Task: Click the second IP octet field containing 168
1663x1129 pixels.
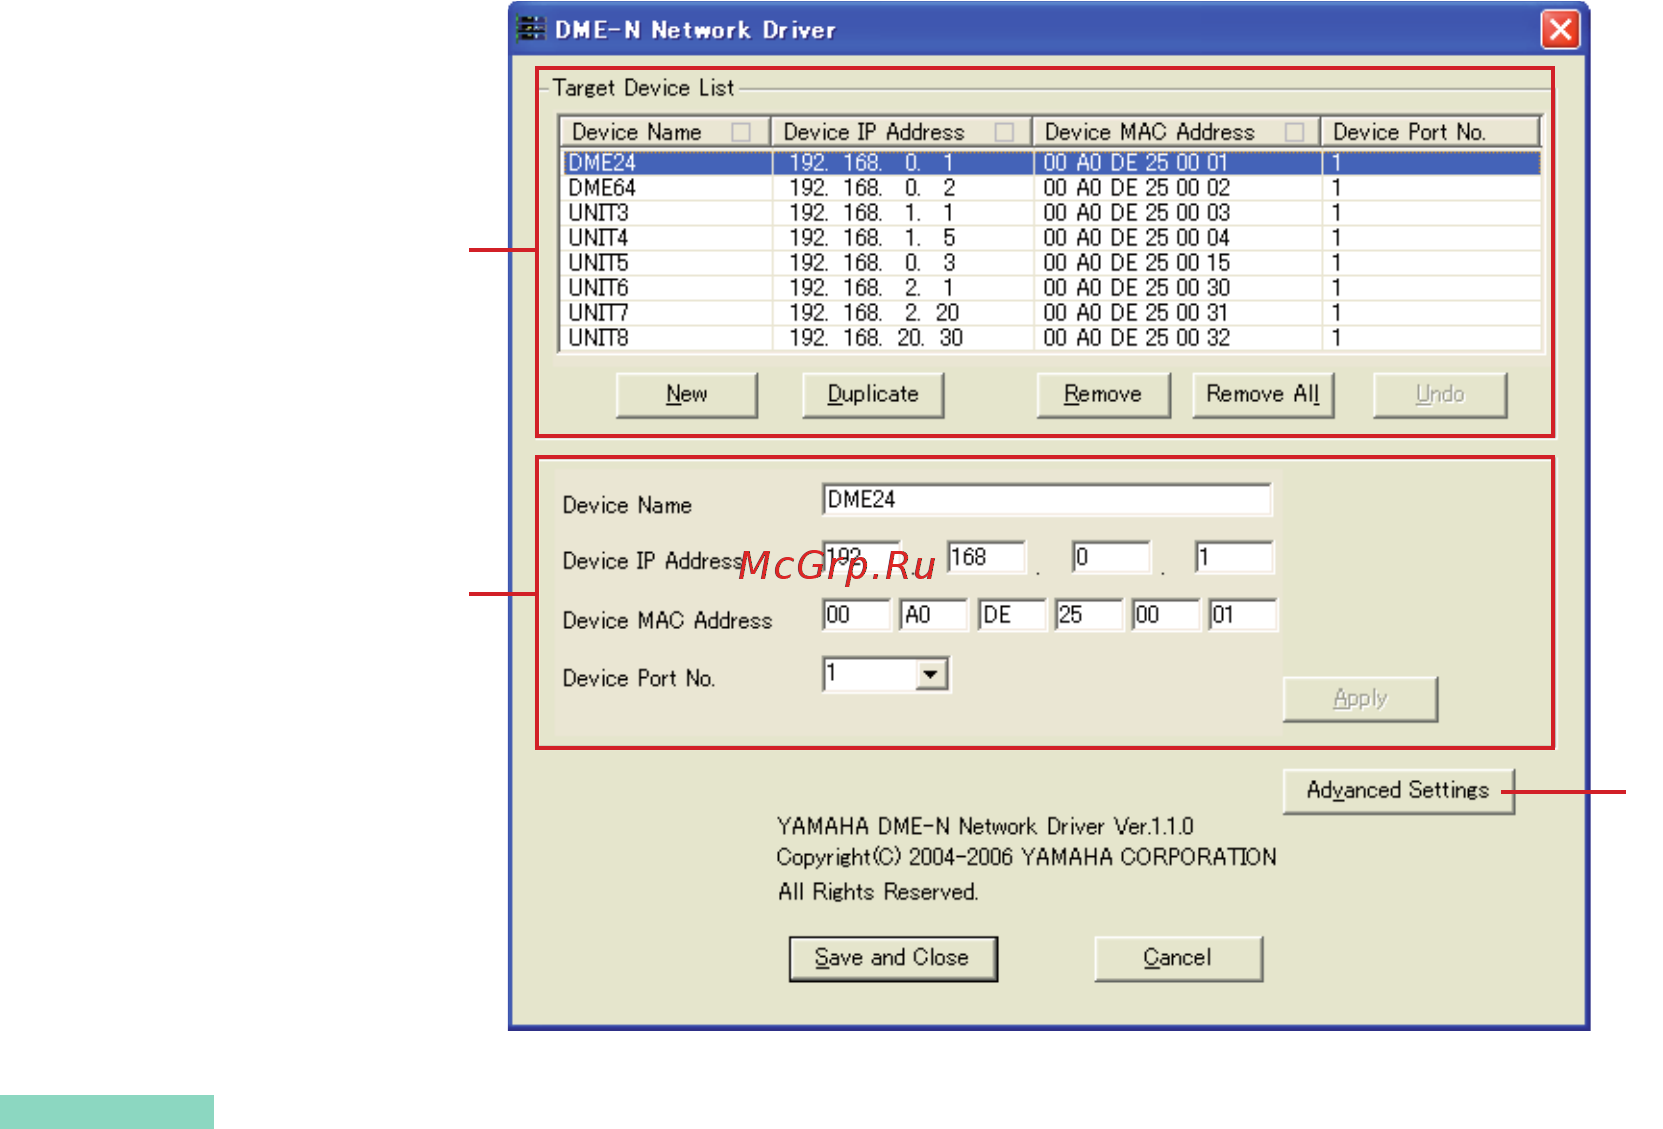Action: [986, 557]
